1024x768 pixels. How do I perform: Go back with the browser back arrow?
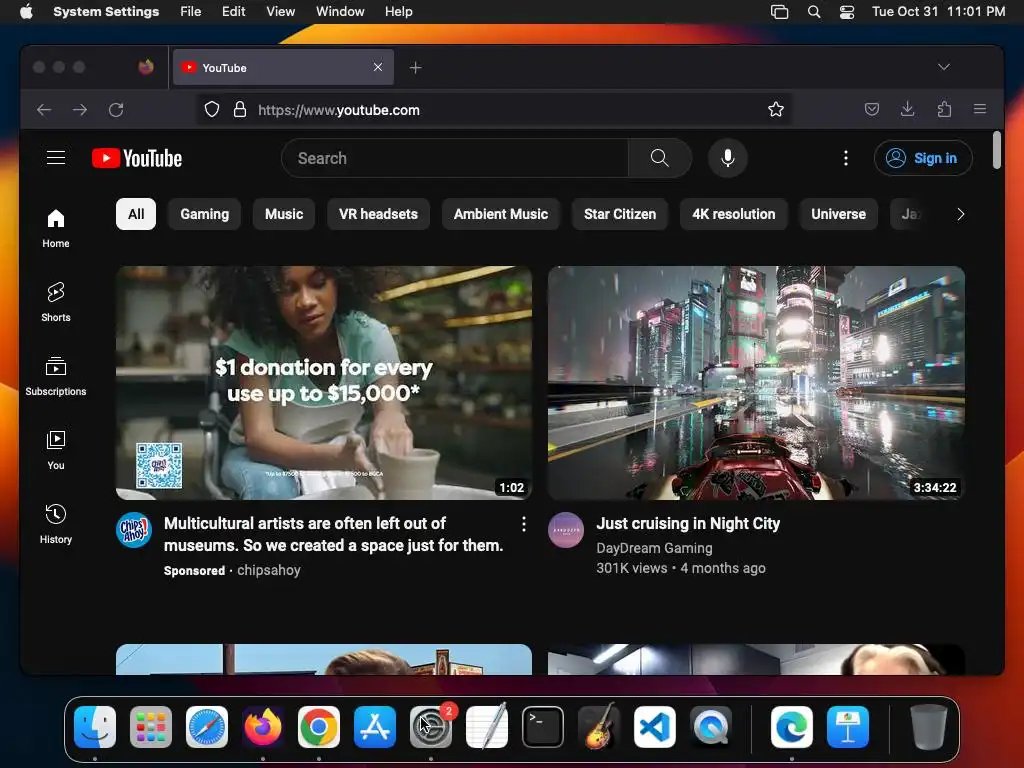pos(44,110)
